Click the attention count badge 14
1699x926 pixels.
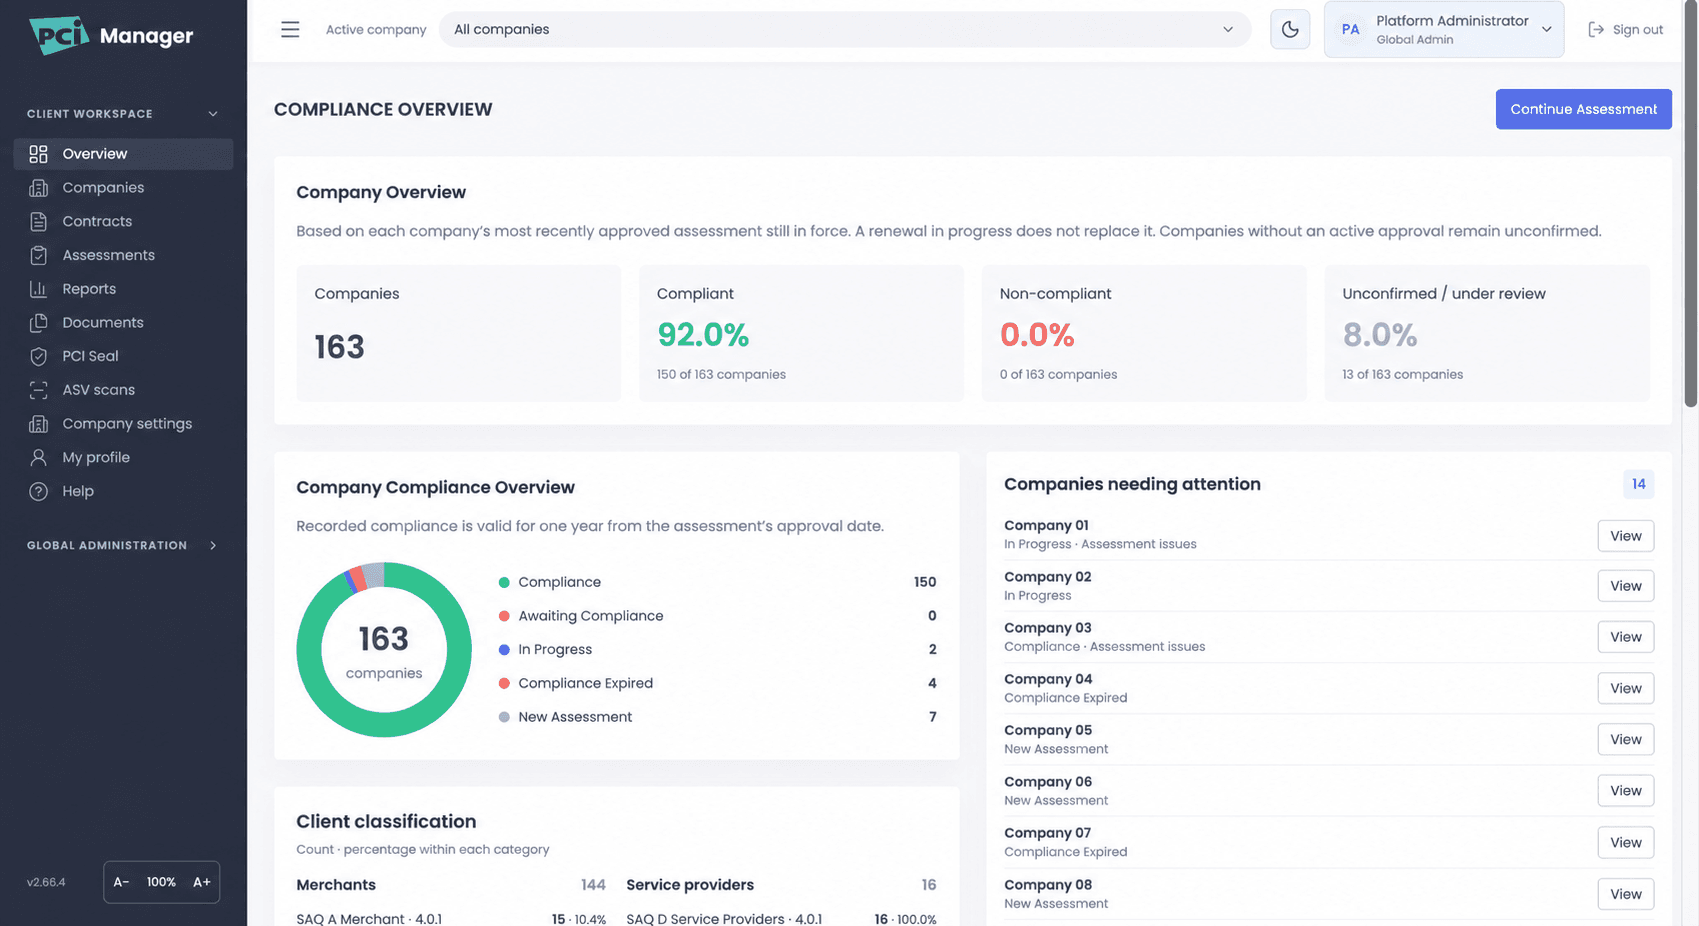click(1638, 484)
